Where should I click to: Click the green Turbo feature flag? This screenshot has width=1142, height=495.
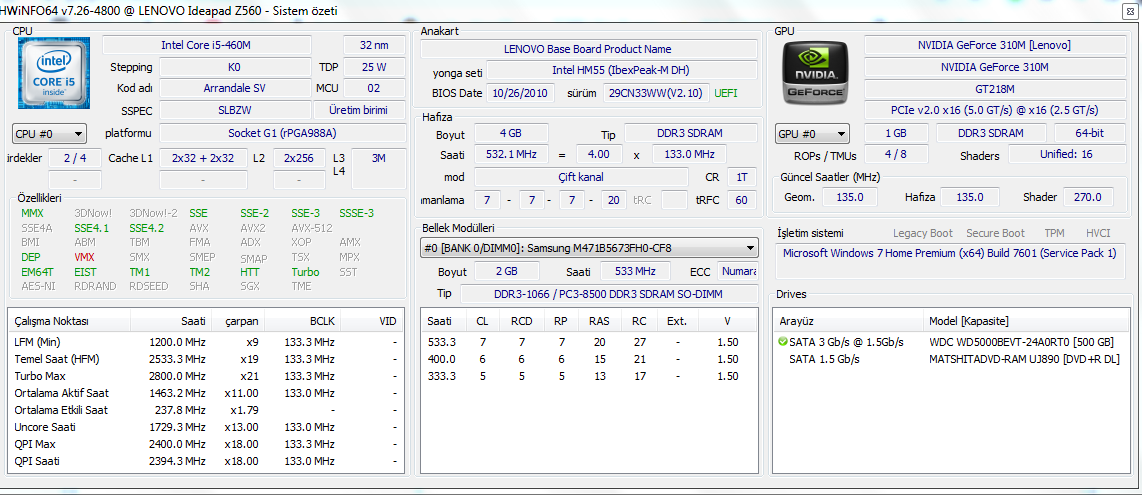305,272
